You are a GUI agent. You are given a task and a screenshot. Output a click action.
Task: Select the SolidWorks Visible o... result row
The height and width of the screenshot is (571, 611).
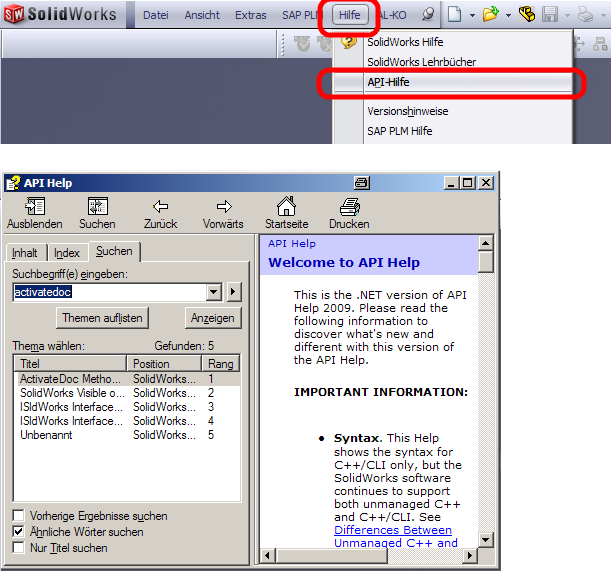click(127, 393)
